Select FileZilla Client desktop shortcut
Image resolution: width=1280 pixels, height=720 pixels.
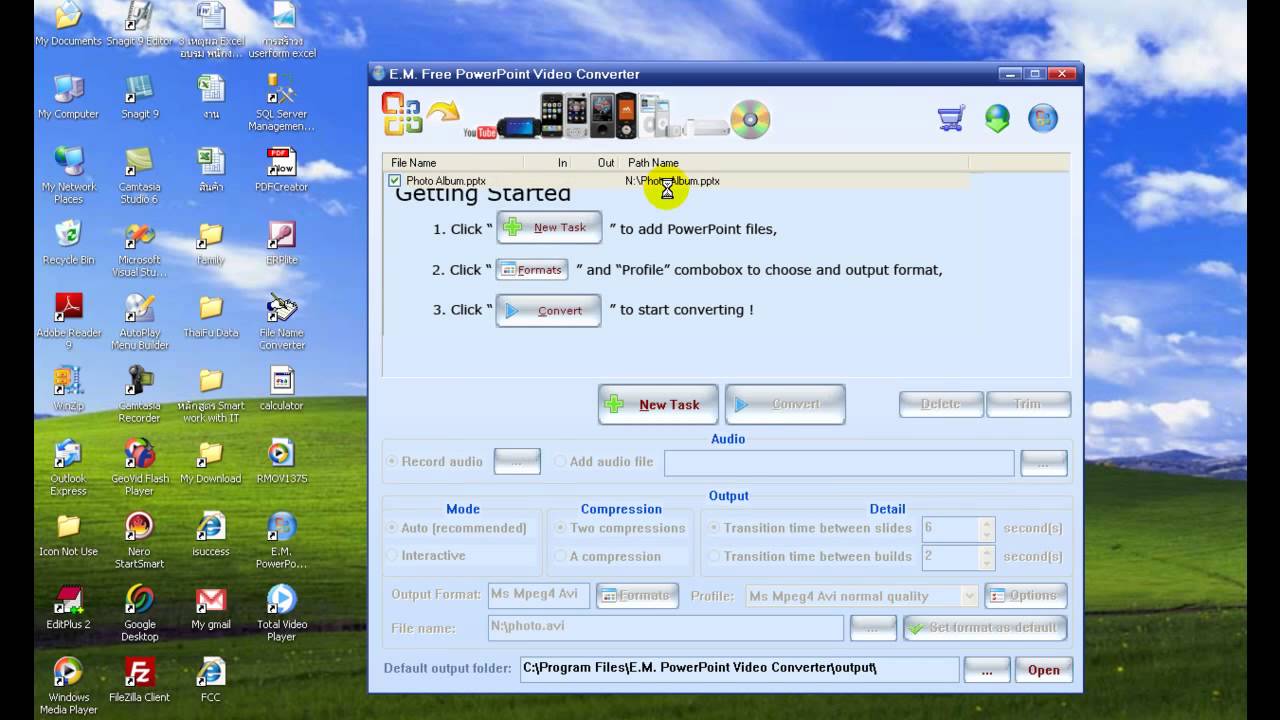(x=140, y=680)
